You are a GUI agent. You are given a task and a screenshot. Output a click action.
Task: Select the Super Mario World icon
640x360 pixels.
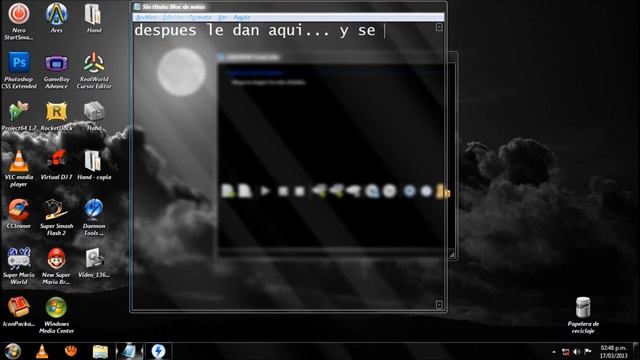pyautogui.click(x=19, y=266)
